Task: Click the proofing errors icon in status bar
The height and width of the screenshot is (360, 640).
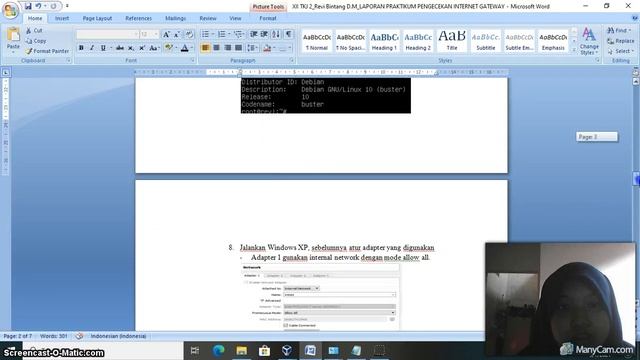Action: pyautogui.click(x=79, y=336)
